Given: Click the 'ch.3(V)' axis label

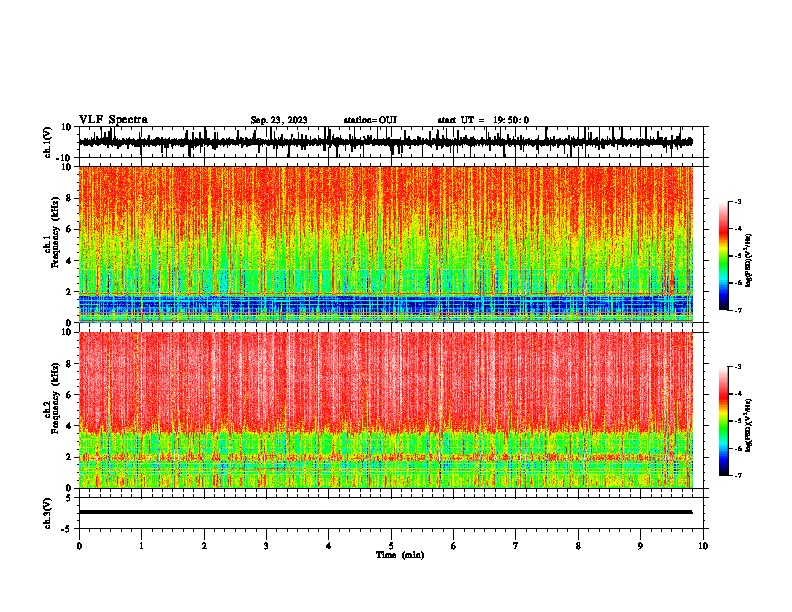Looking at the screenshot, I should pyautogui.click(x=48, y=513).
